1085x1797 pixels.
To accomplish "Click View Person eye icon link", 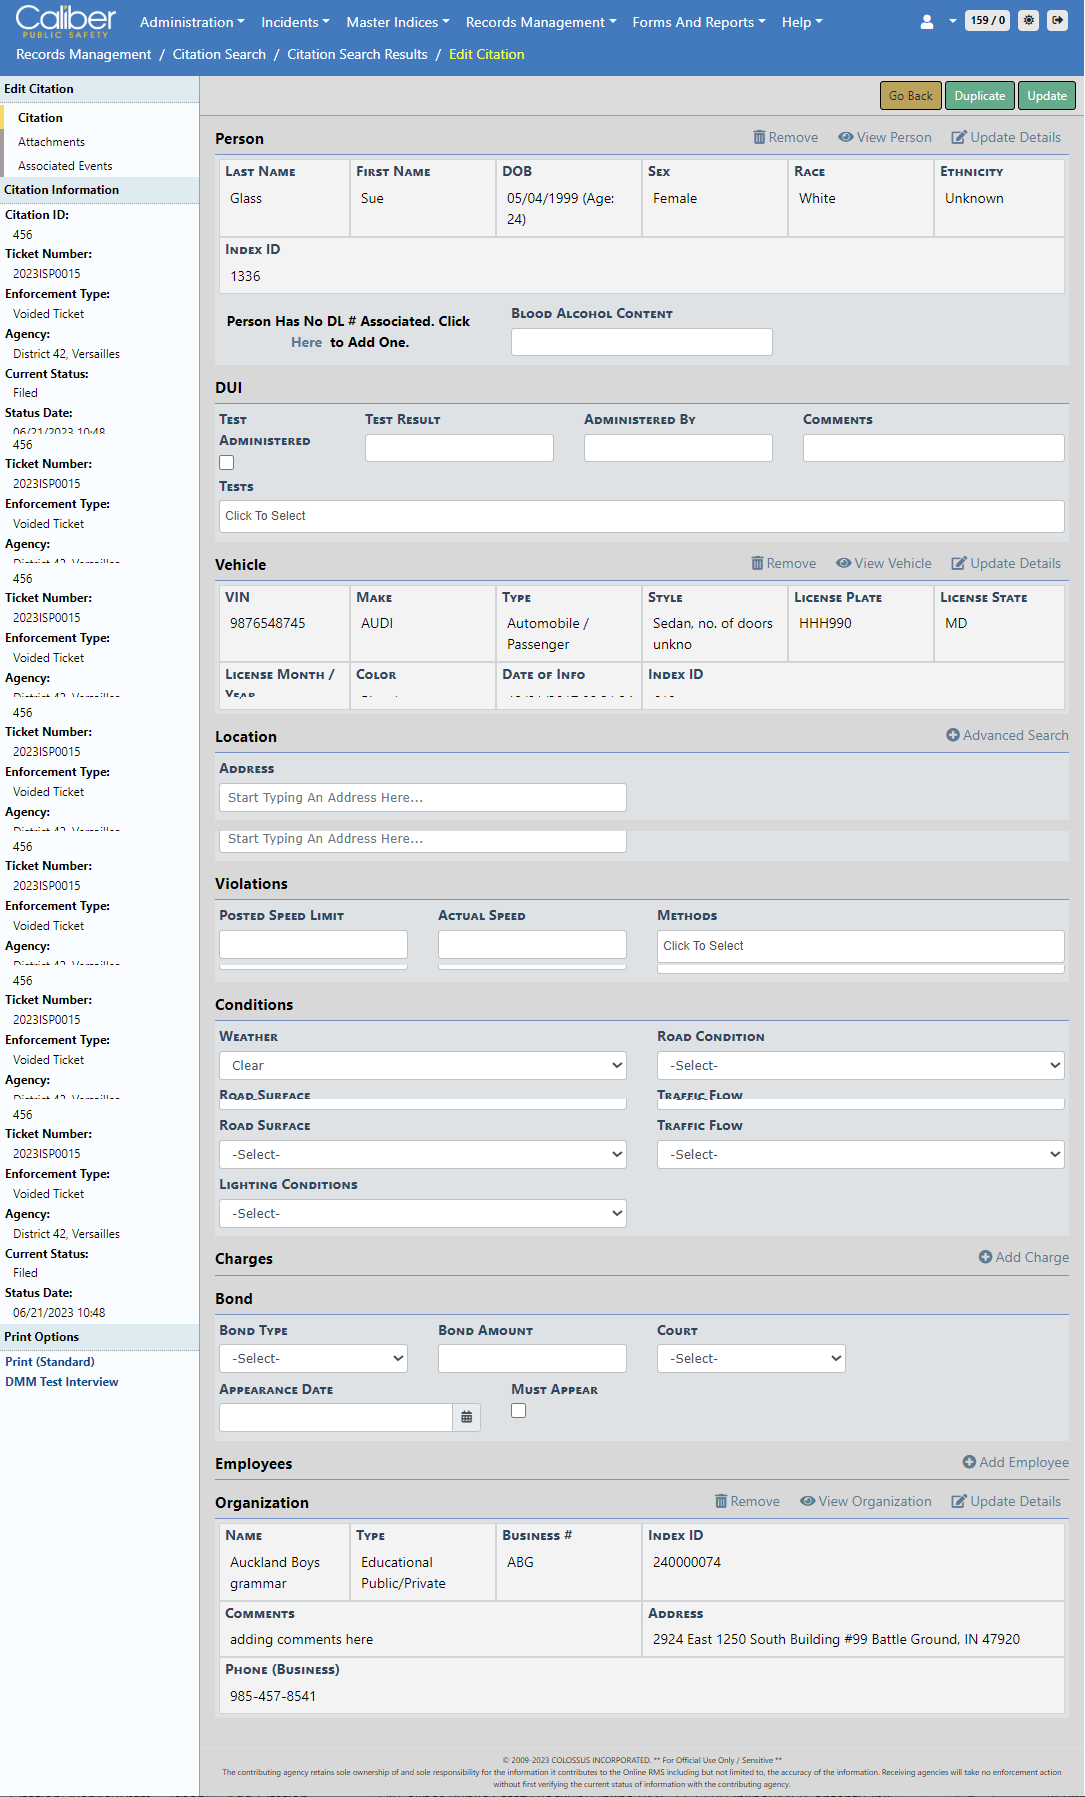I will (x=884, y=138).
